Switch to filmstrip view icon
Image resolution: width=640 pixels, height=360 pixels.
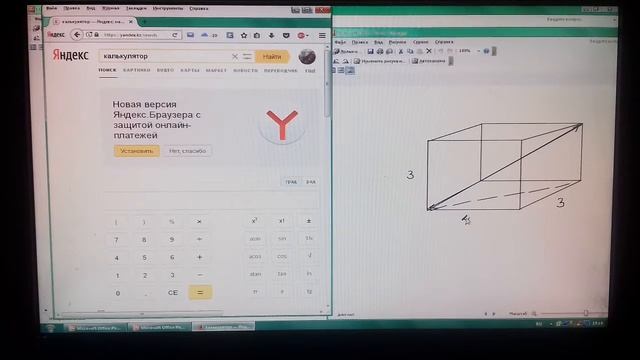(341, 70)
